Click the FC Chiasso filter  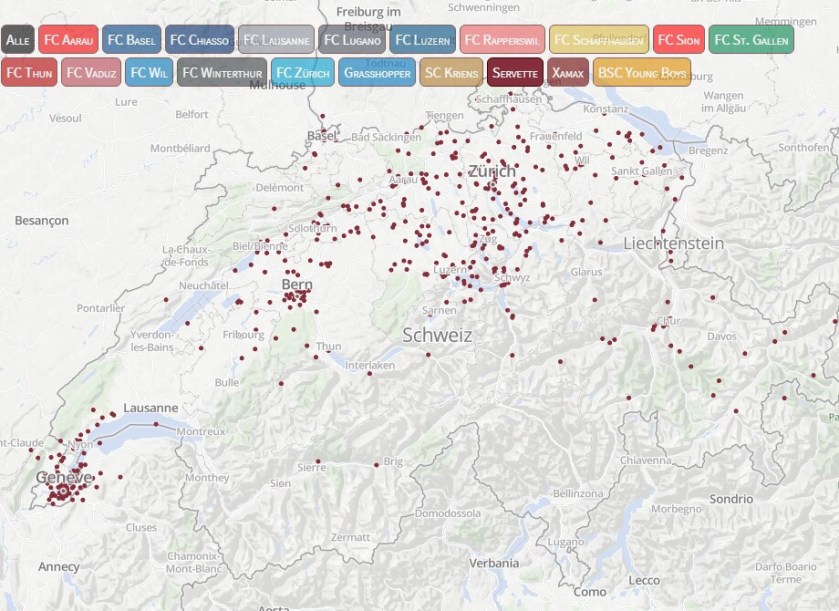[199, 40]
